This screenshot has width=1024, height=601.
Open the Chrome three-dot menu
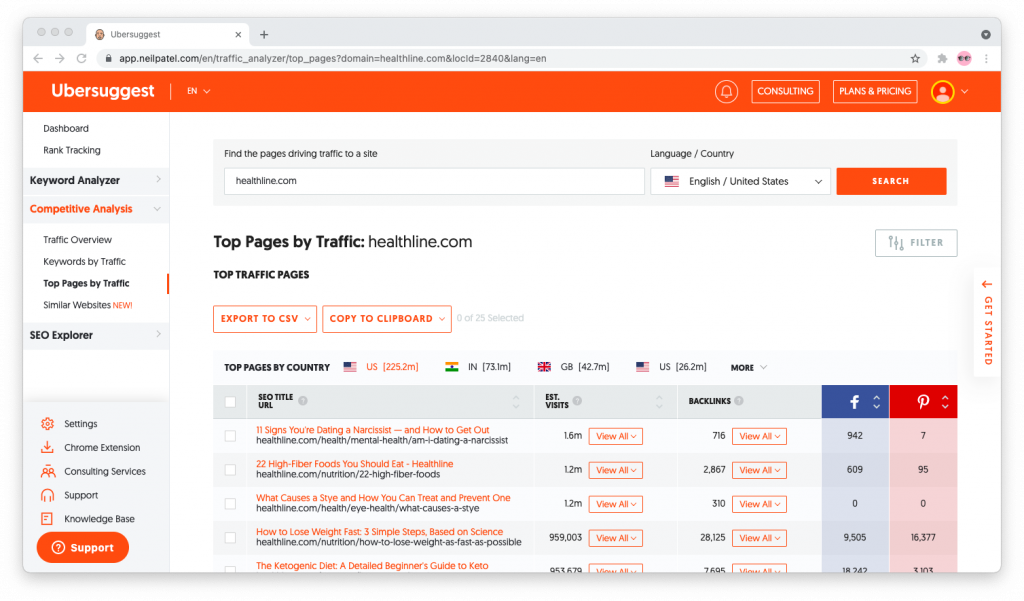point(986,58)
